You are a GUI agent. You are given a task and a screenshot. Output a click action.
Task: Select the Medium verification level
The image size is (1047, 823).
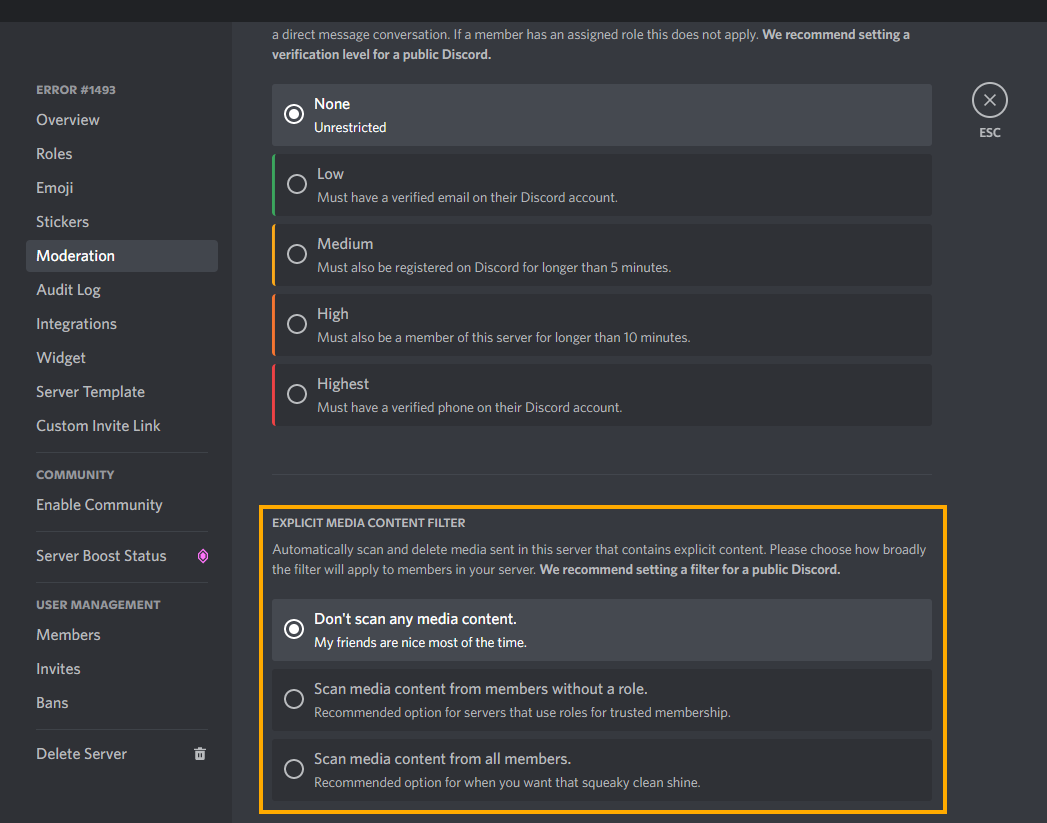pos(602,255)
